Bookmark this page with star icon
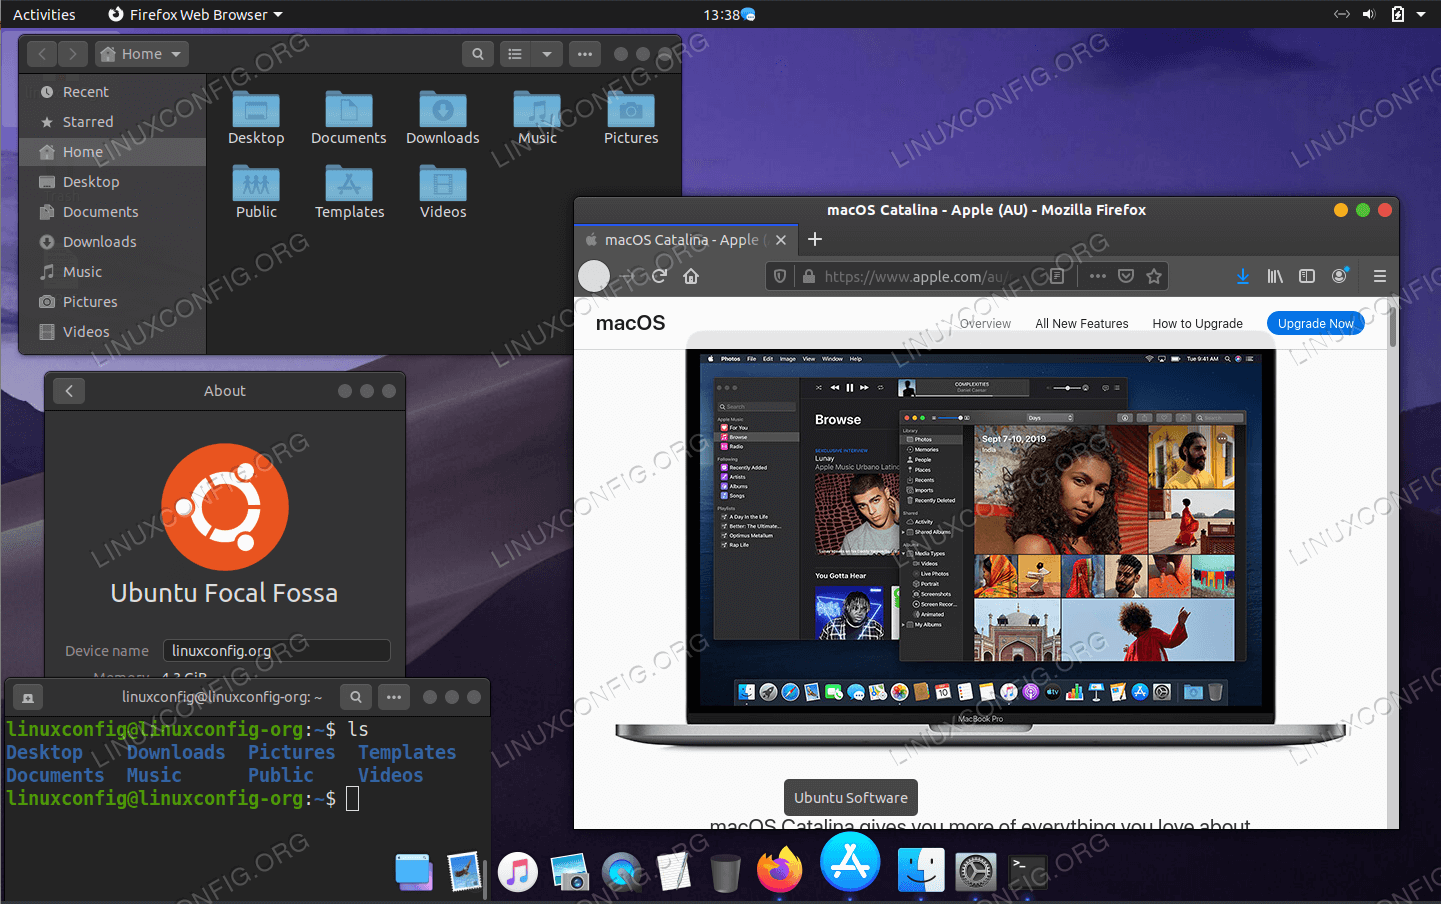This screenshot has width=1441, height=904. click(x=1154, y=276)
